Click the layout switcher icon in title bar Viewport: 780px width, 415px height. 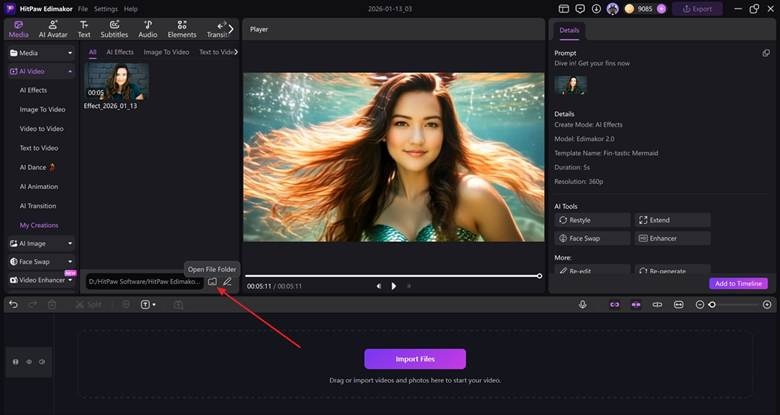[x=564, y=9]
